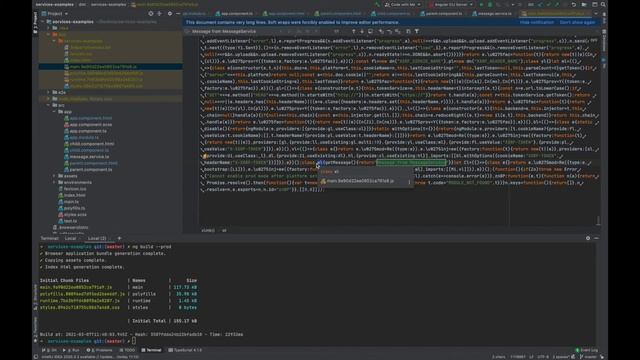Open the TODO tool window button
This screenshot has width=640, height=360.
point(127,350)
